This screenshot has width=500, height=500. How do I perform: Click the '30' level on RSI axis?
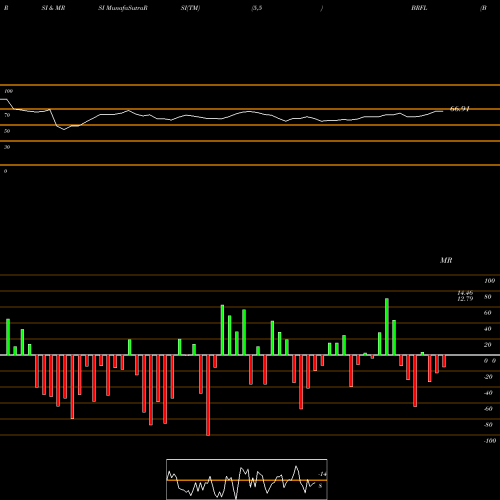point(7,147)
